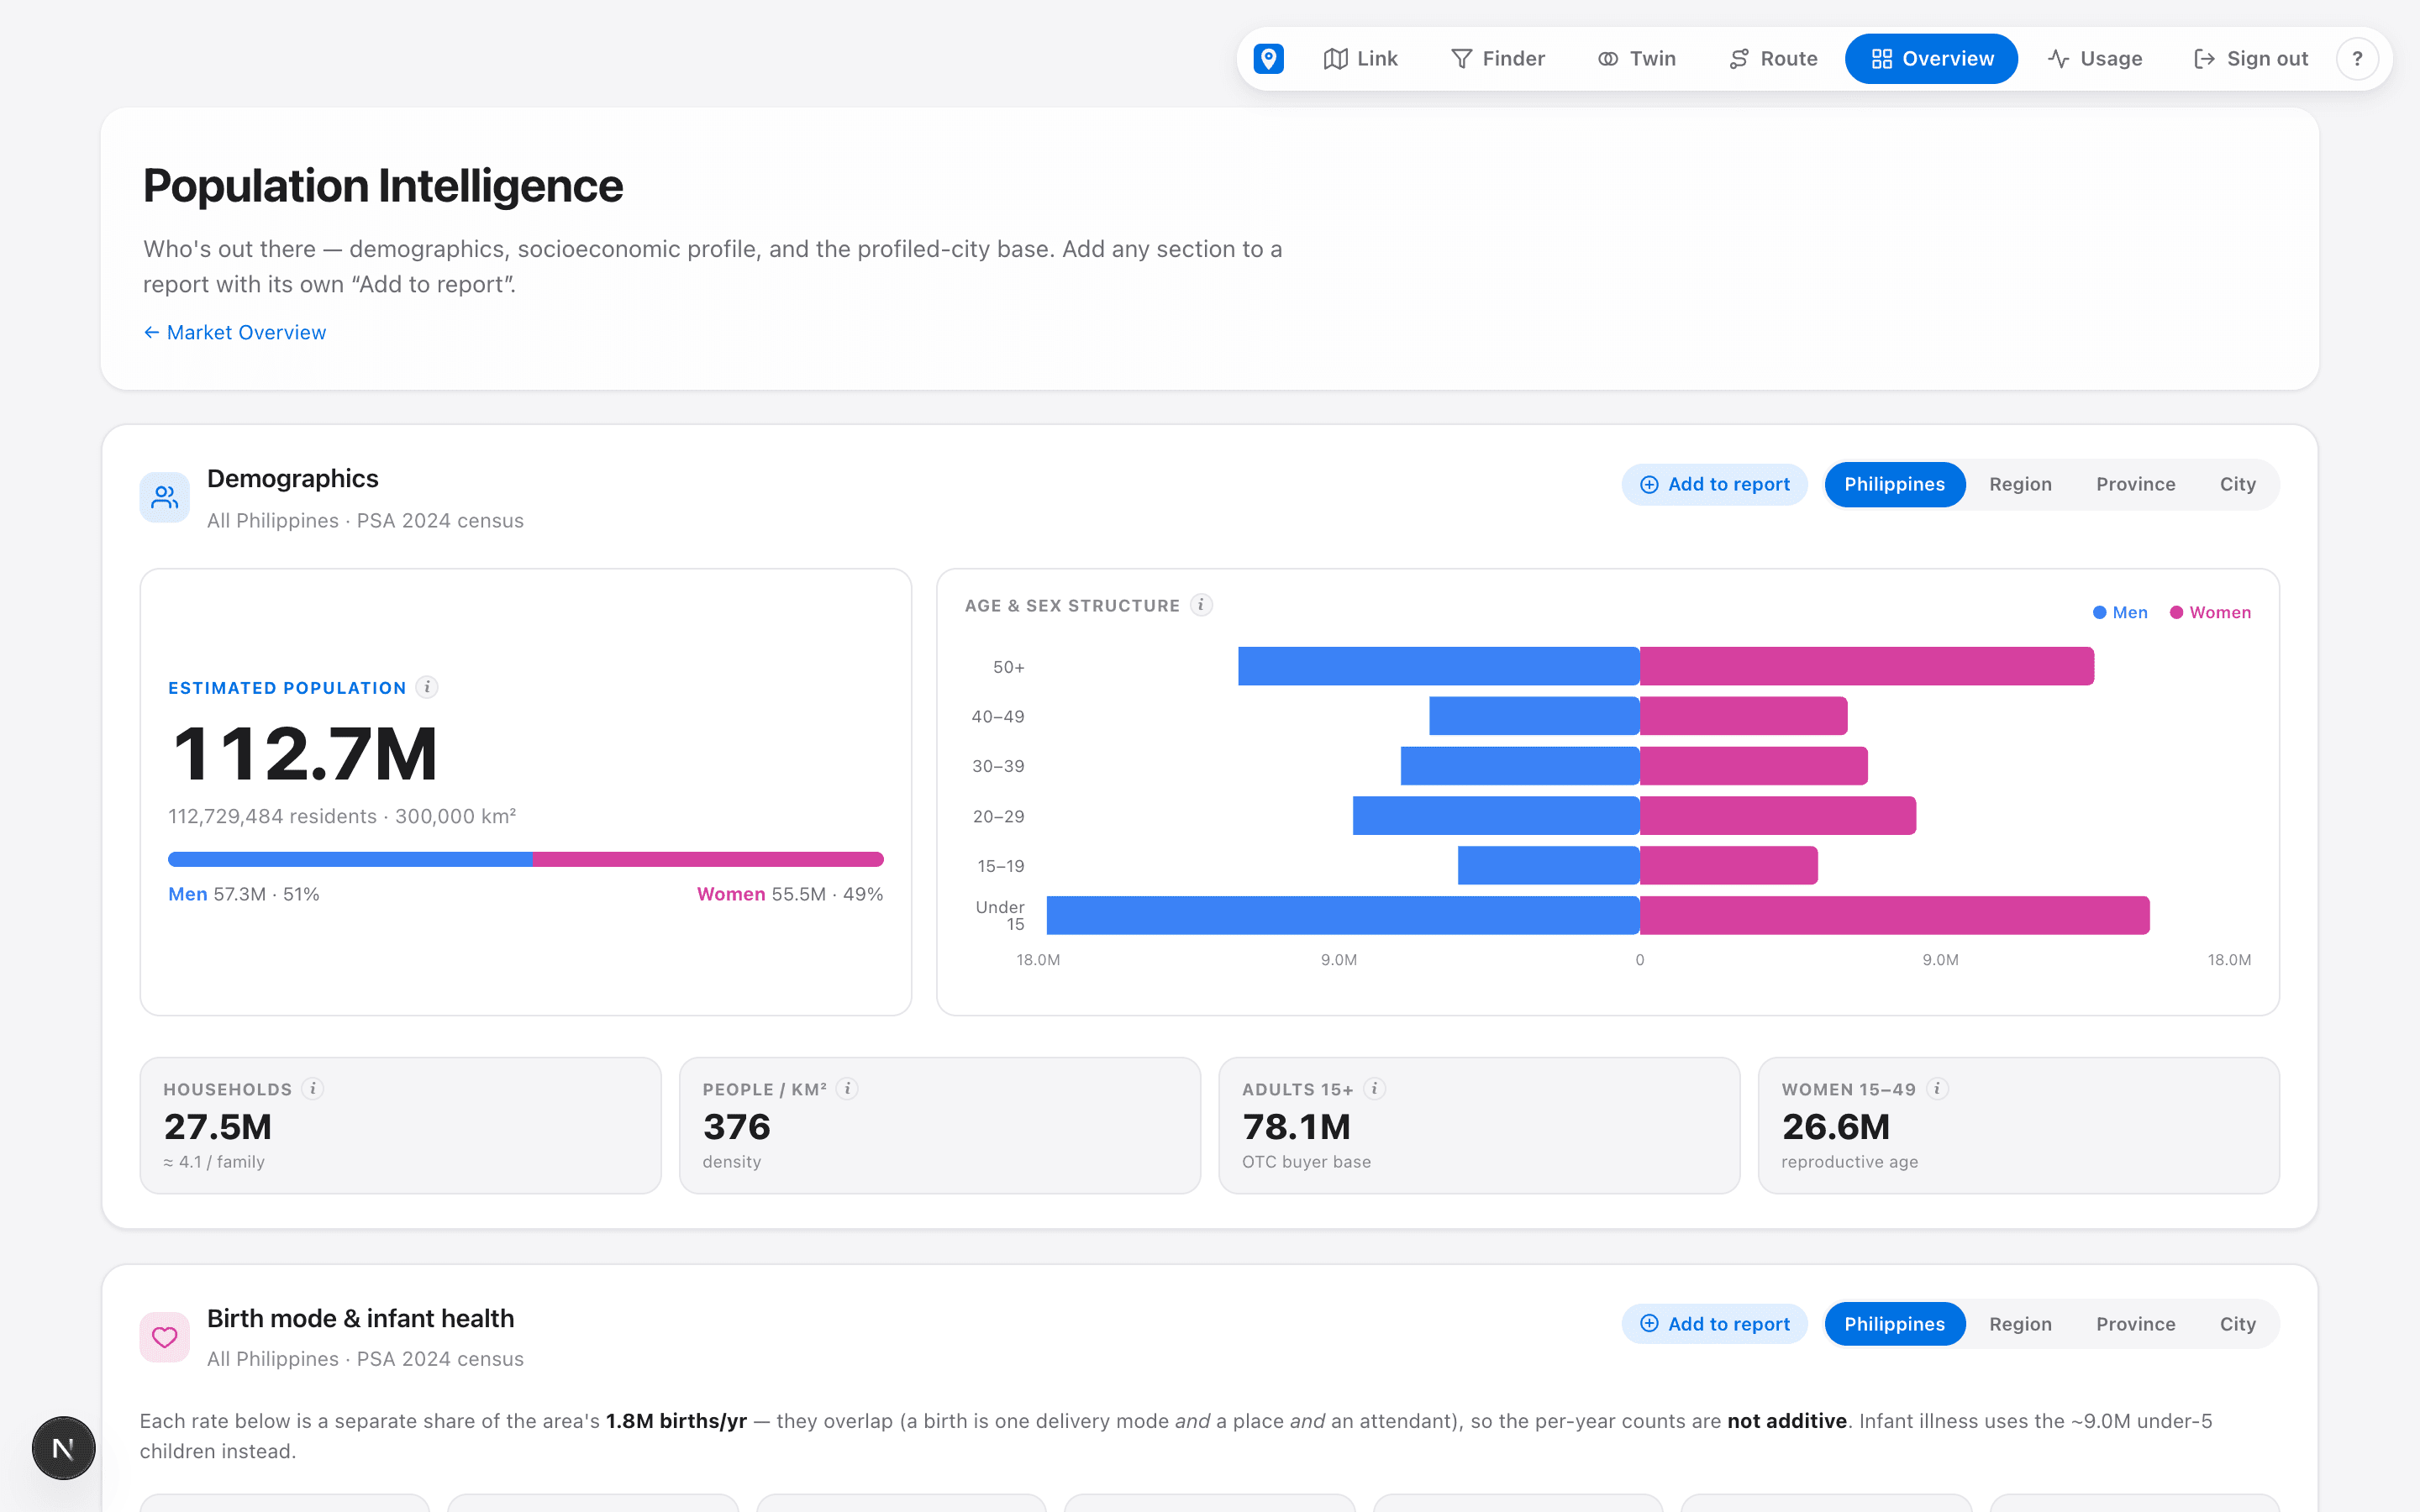Viewport: 2420px width, 1512px height.
Task: Click the blue map pin logo icon
Action: coord(1268,59)
